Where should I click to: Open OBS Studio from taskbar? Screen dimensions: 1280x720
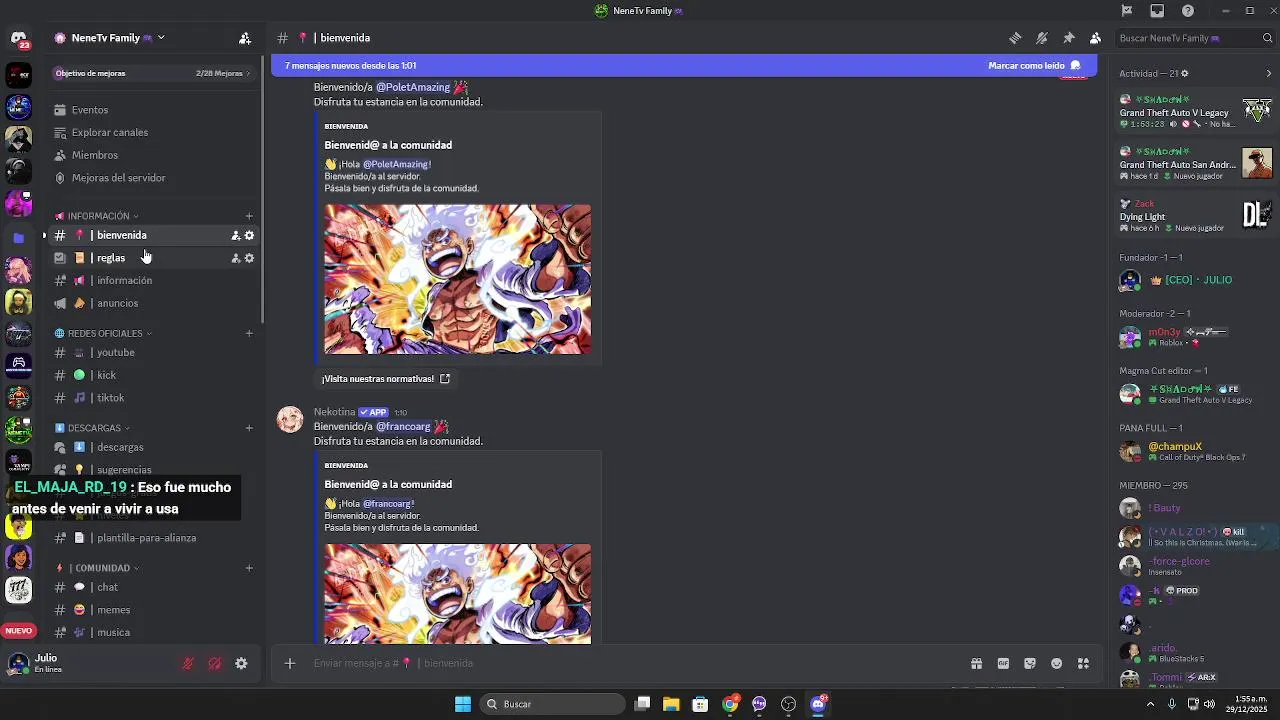(x=789, y=704)
